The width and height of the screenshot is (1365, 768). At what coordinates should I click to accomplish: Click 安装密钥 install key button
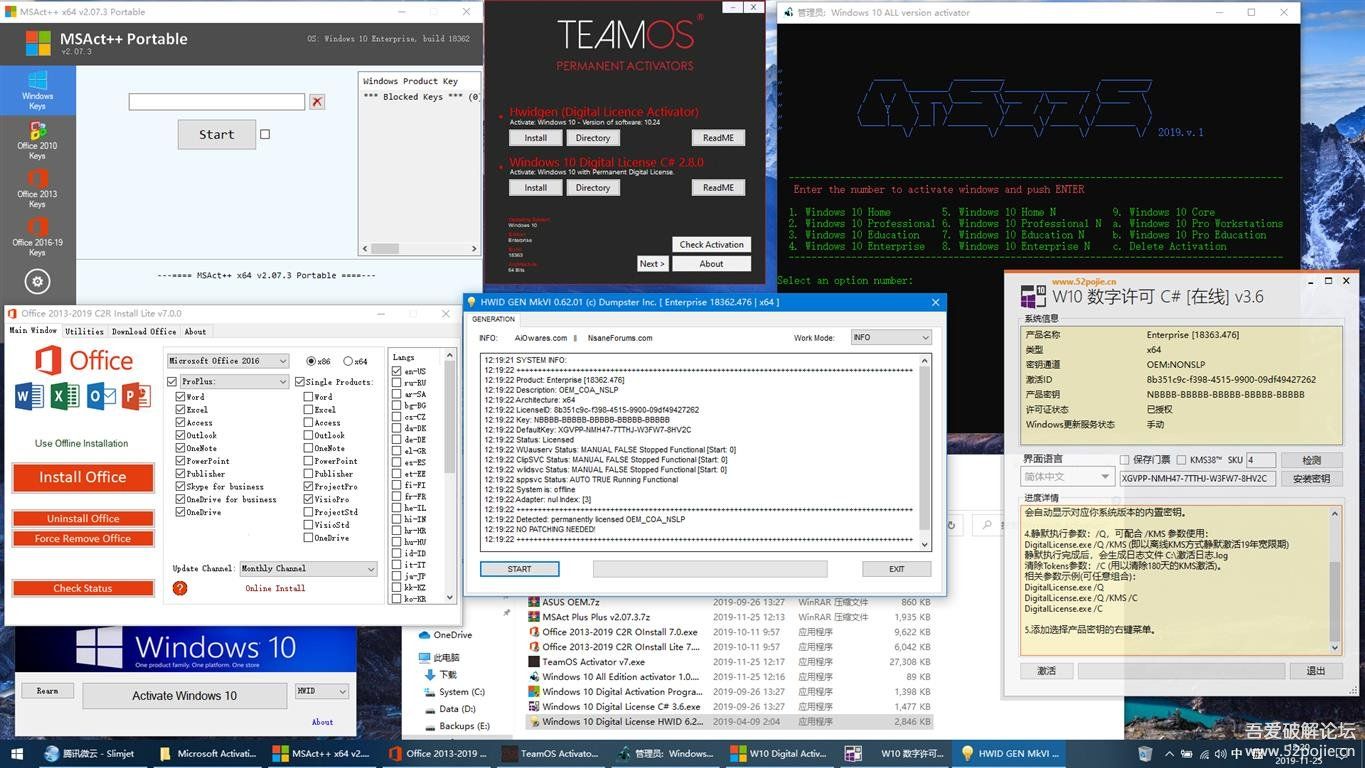click(1311, 478)
